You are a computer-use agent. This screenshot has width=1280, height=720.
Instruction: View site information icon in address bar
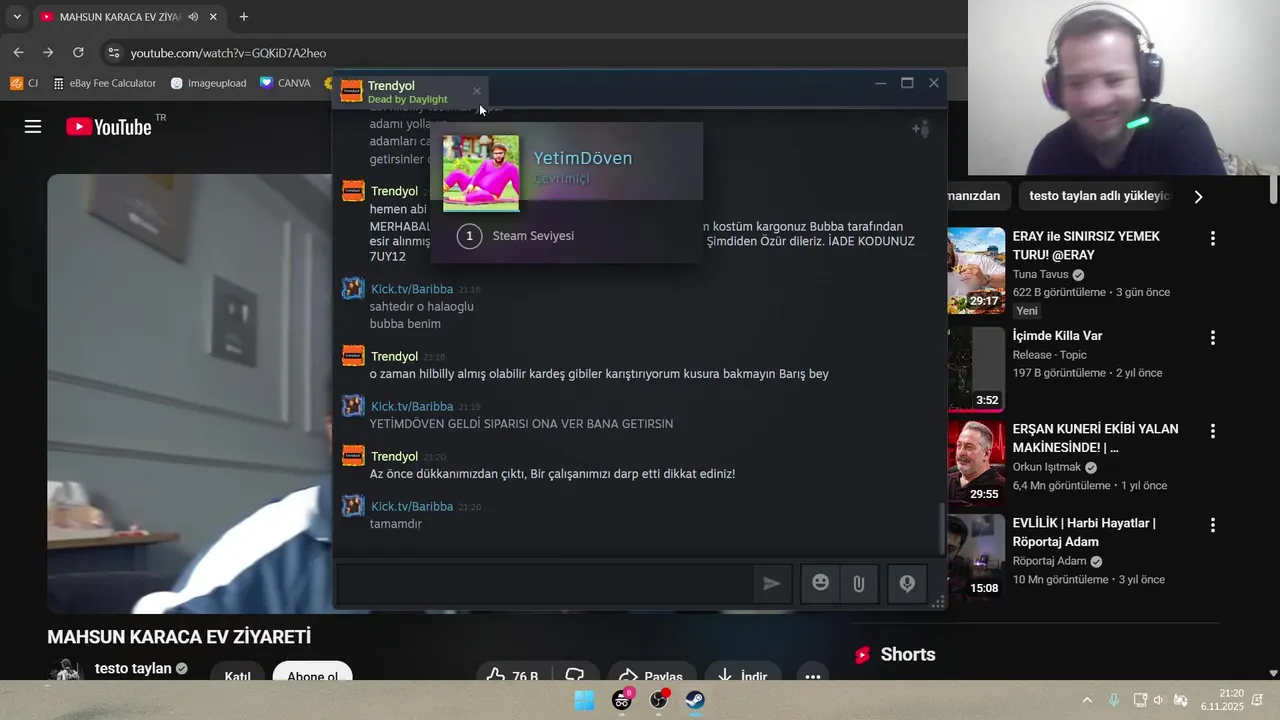[113, 53]
